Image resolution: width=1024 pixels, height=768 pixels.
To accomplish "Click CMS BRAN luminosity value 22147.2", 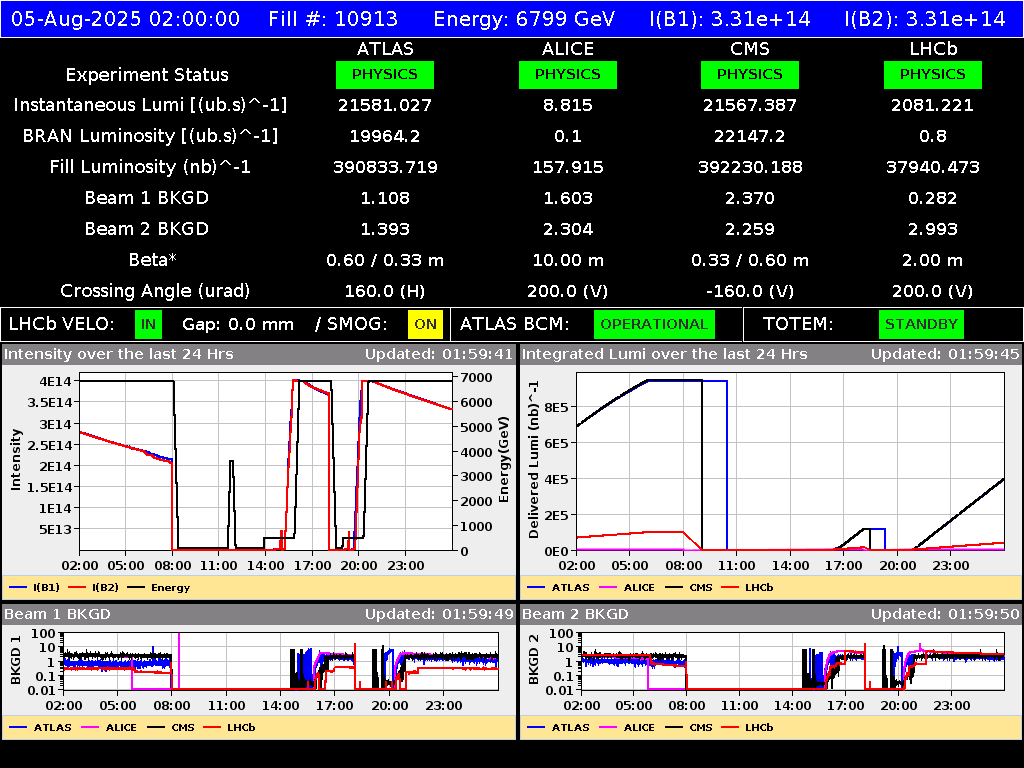I will [750, 136].
